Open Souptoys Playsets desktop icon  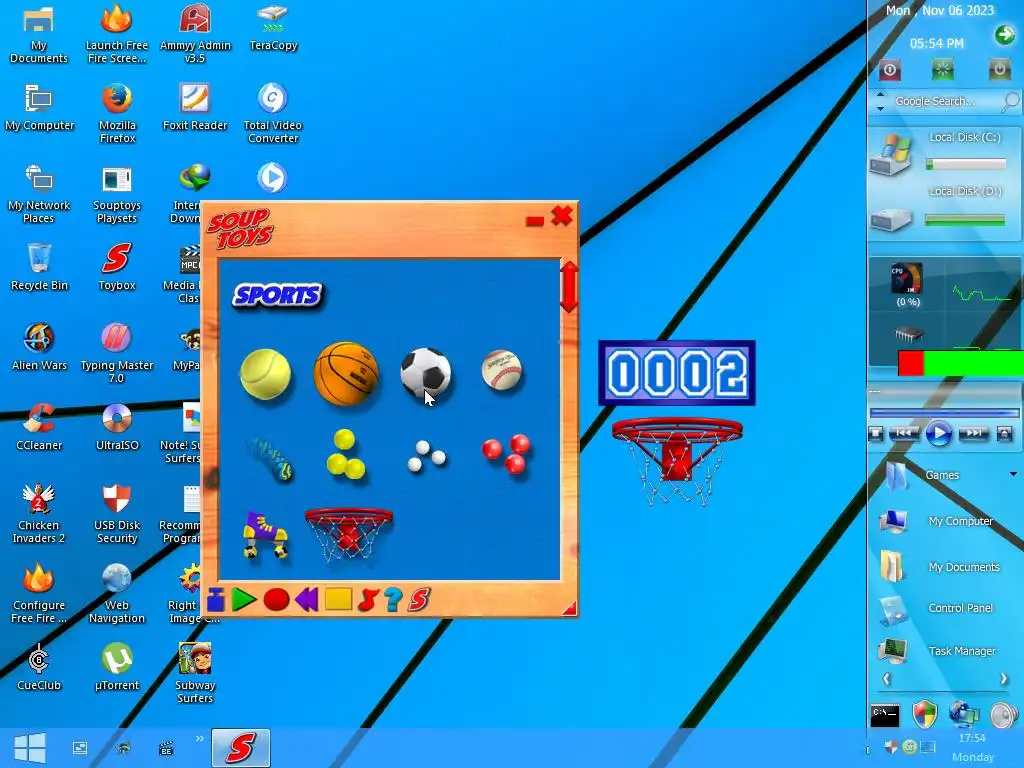click(x=117, y=195)
